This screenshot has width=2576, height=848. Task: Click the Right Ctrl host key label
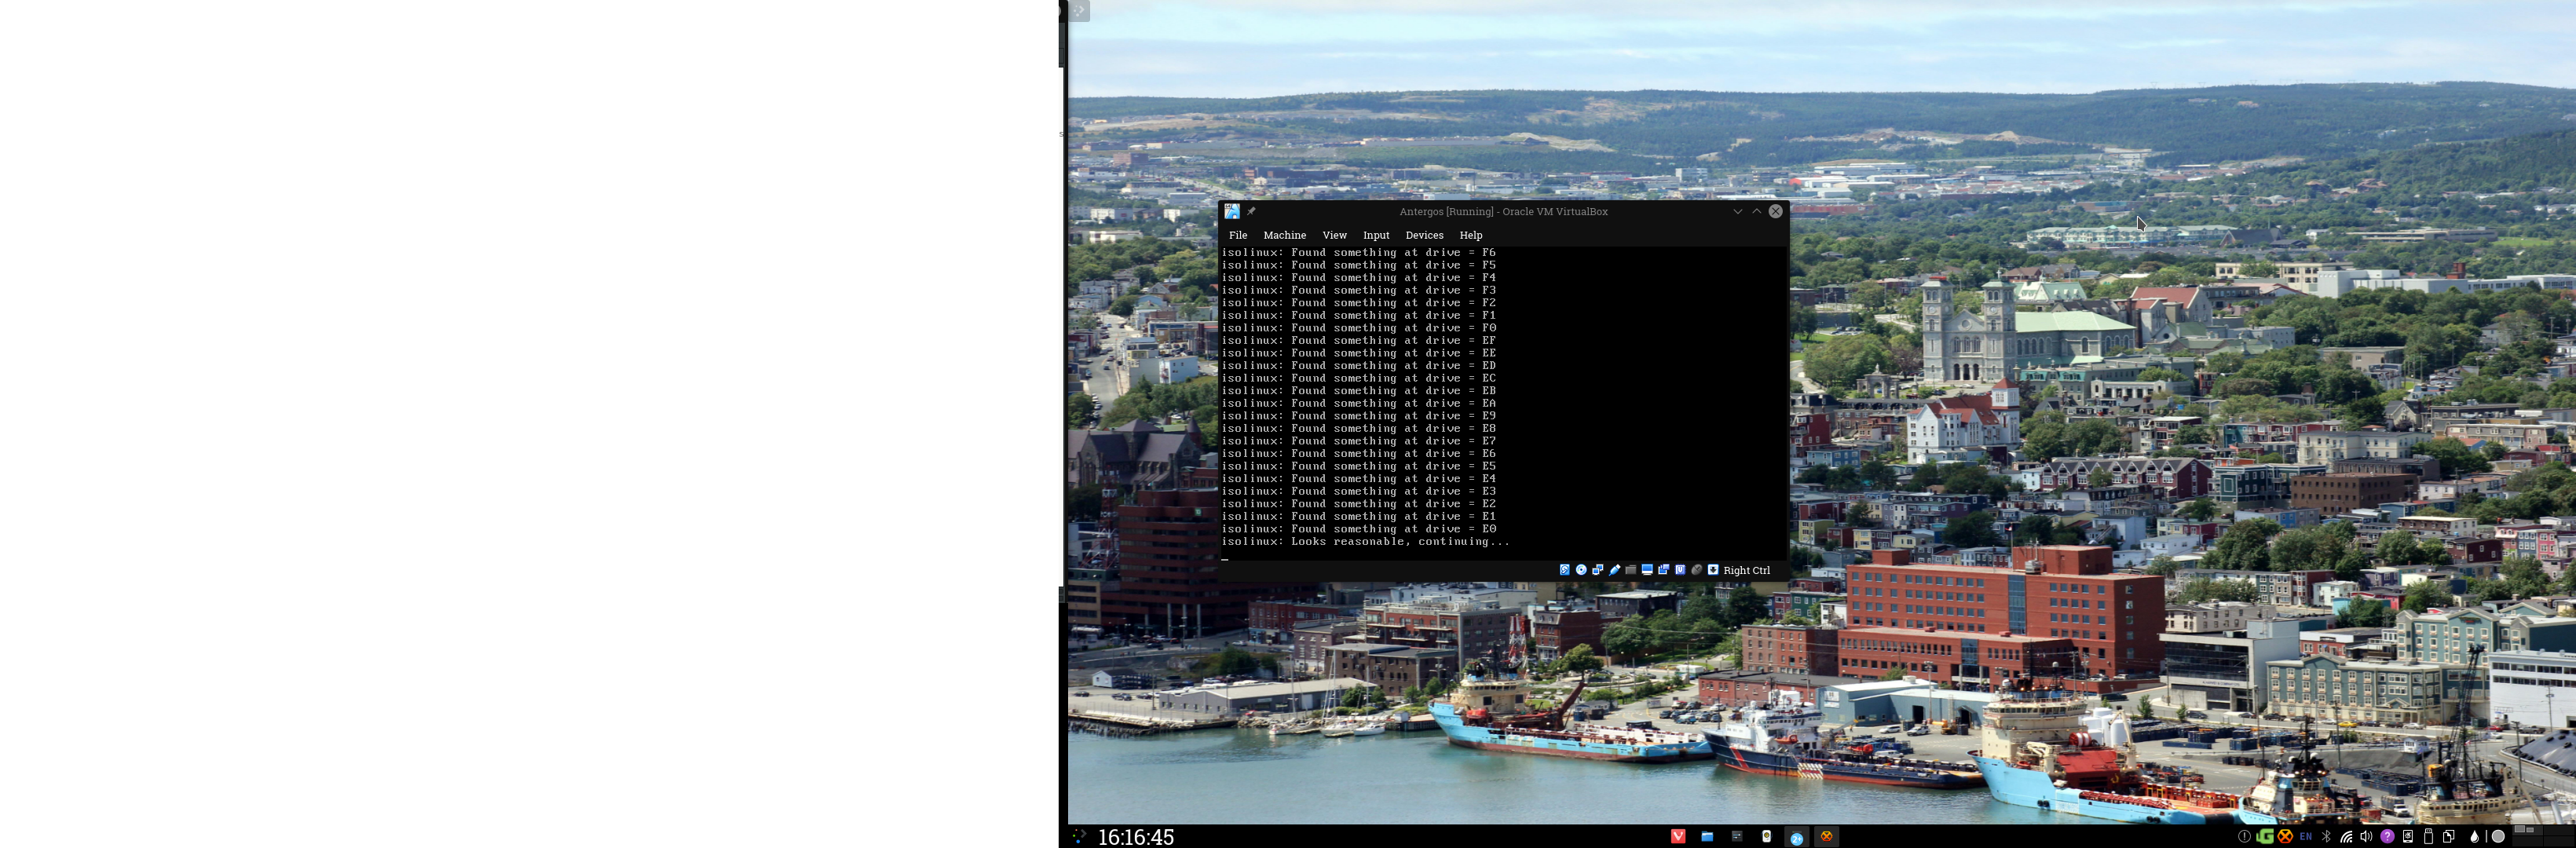[1746, 570]
